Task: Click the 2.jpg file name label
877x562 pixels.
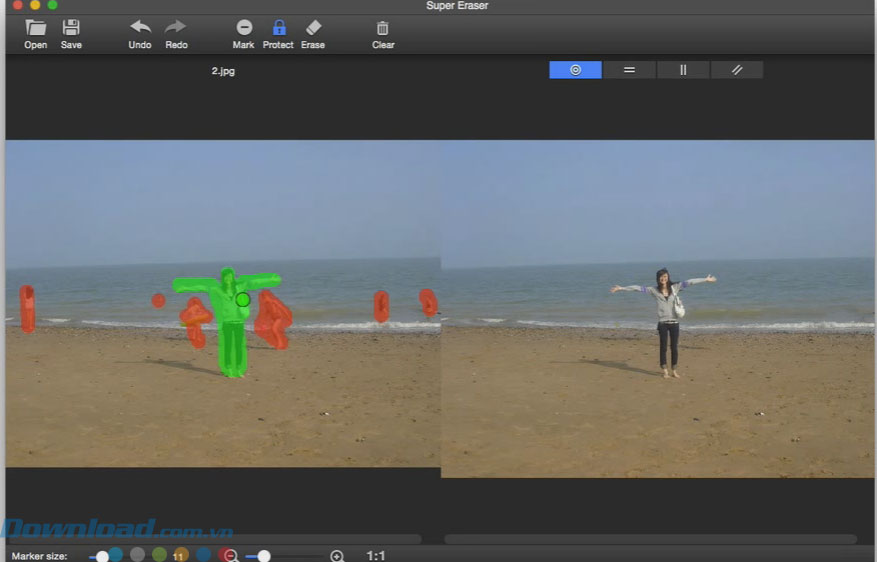Action: pyautogui.click(x=223, y=71)
